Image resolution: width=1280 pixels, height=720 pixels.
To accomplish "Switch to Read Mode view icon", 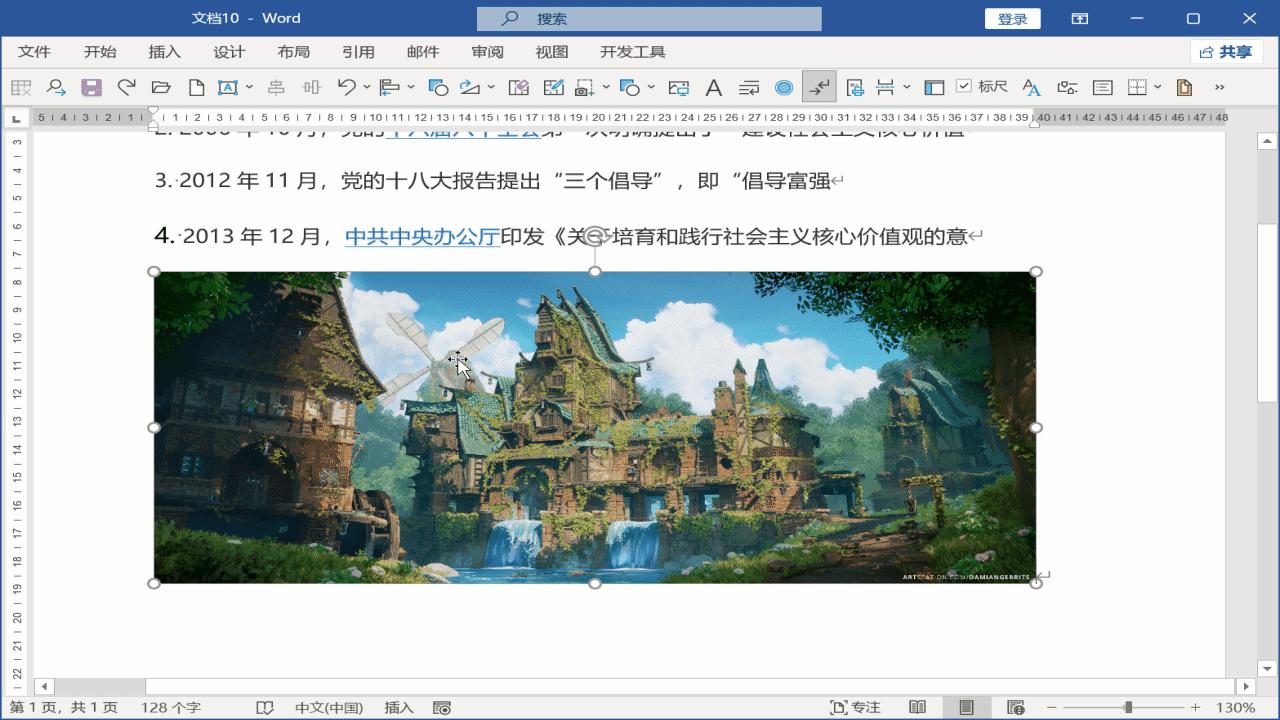I will [917, 708].
